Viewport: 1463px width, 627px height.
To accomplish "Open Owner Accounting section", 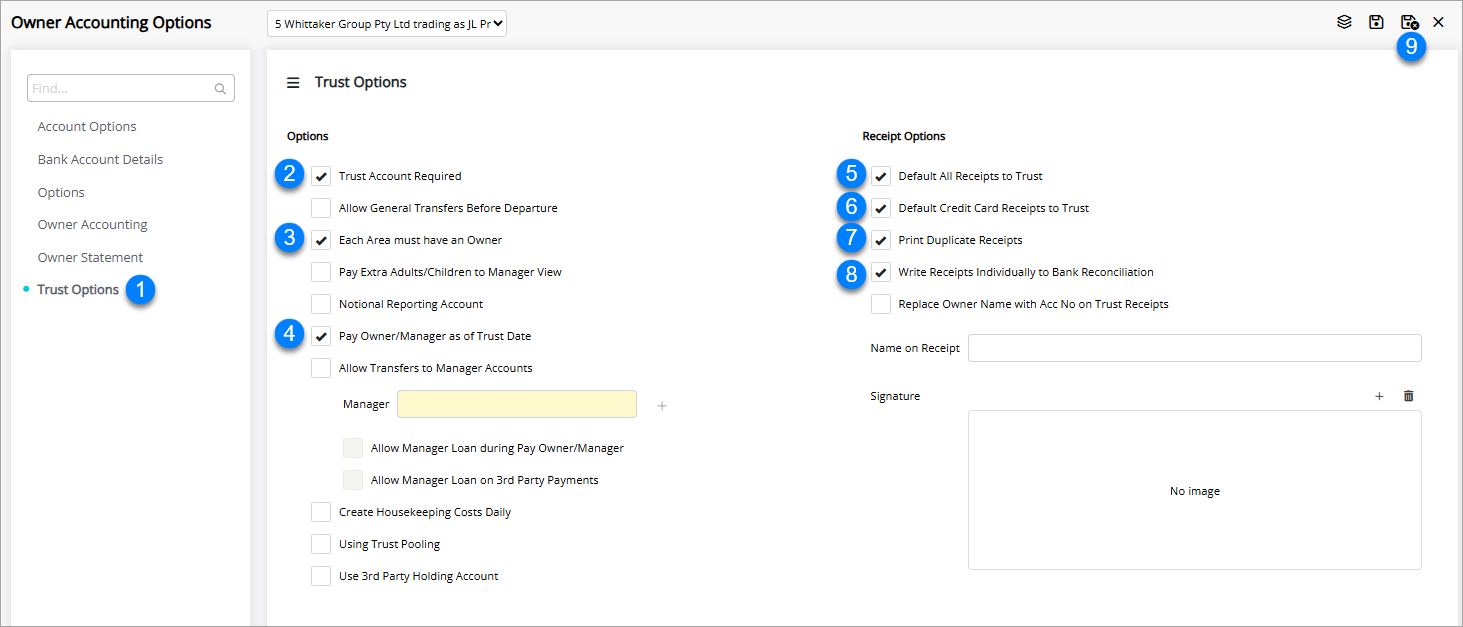I will click(92, 225).
